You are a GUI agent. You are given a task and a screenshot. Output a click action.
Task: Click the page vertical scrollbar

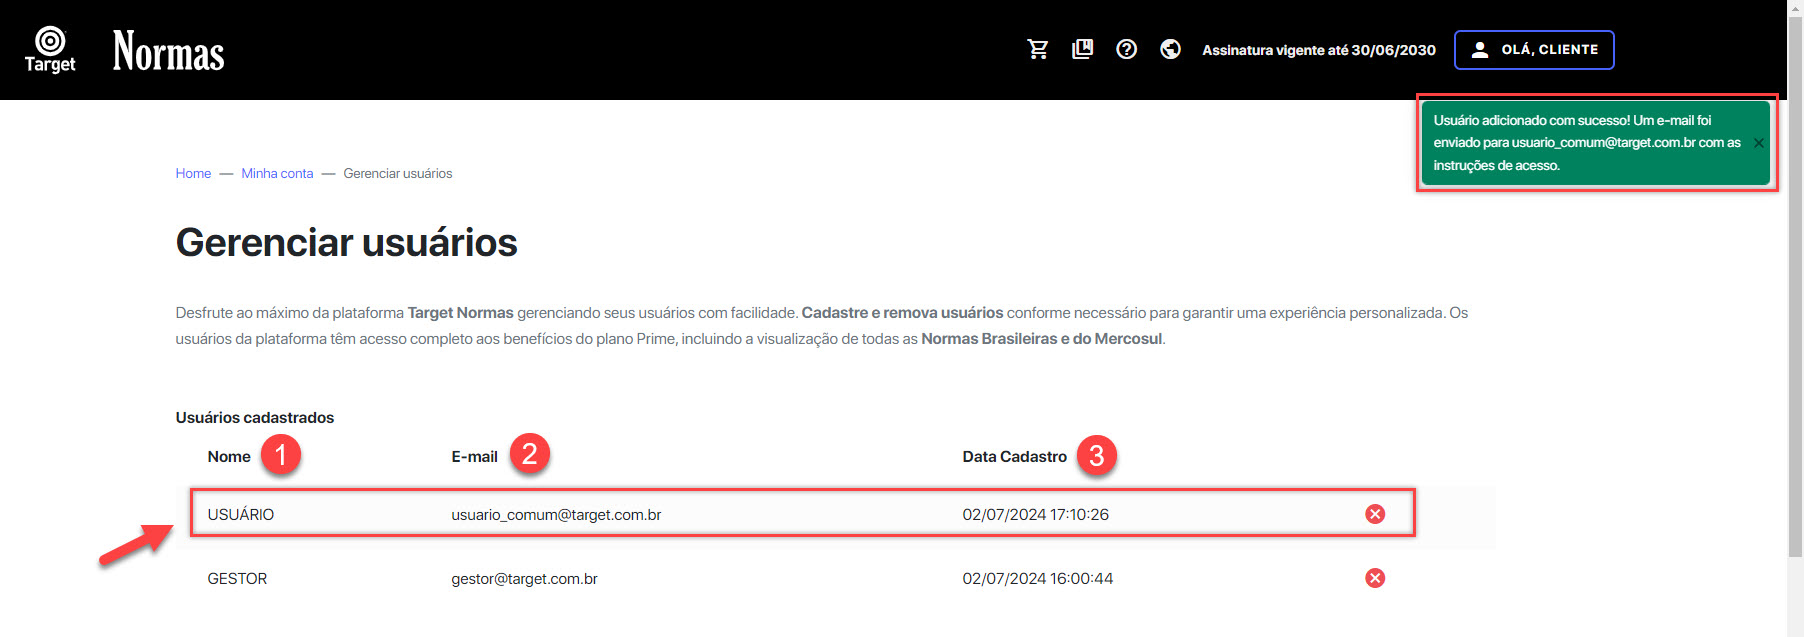[1795, 300]
